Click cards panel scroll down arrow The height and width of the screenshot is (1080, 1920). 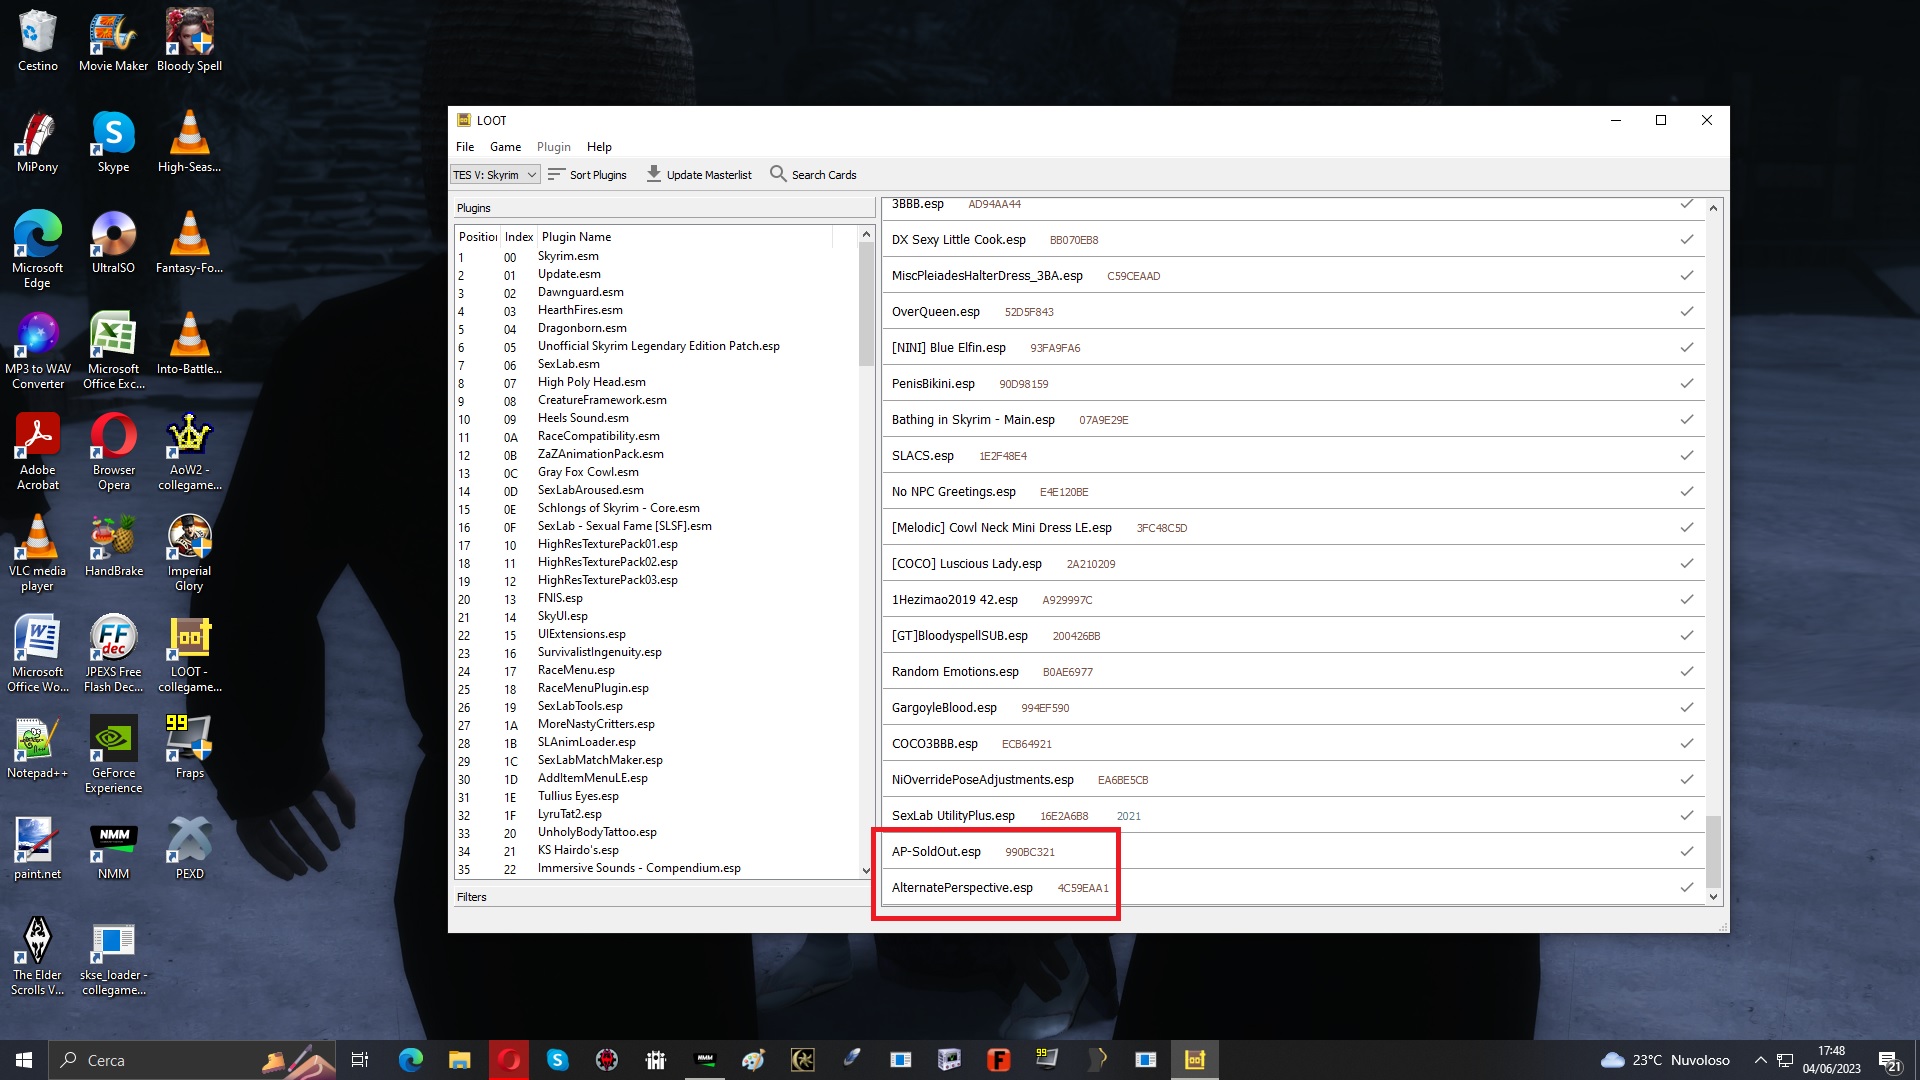(x=1713, y=897)
